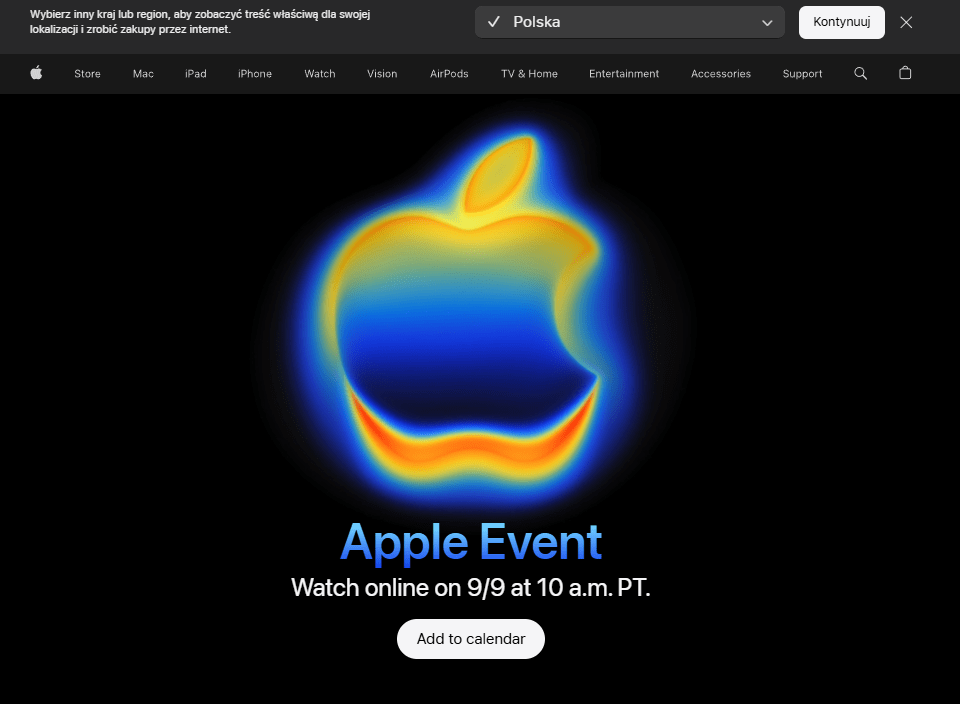Image resolution: width=960 pixels, height=704 pixels.
Task: Click the Add to calendar button
Action: (x=471, y=638)
